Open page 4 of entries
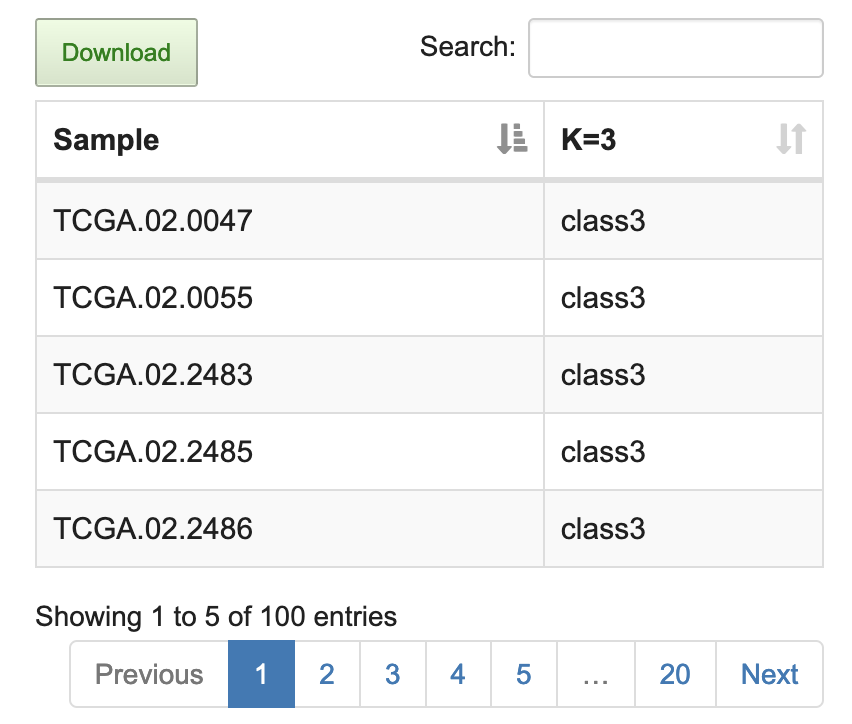Viewport: 852px width, 724px height. pos(458,674)
